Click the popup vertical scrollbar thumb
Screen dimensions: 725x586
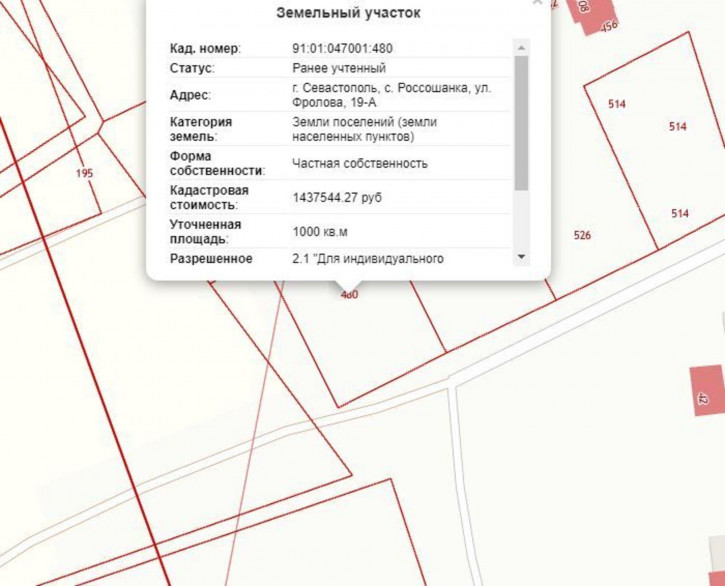(521, 122)
